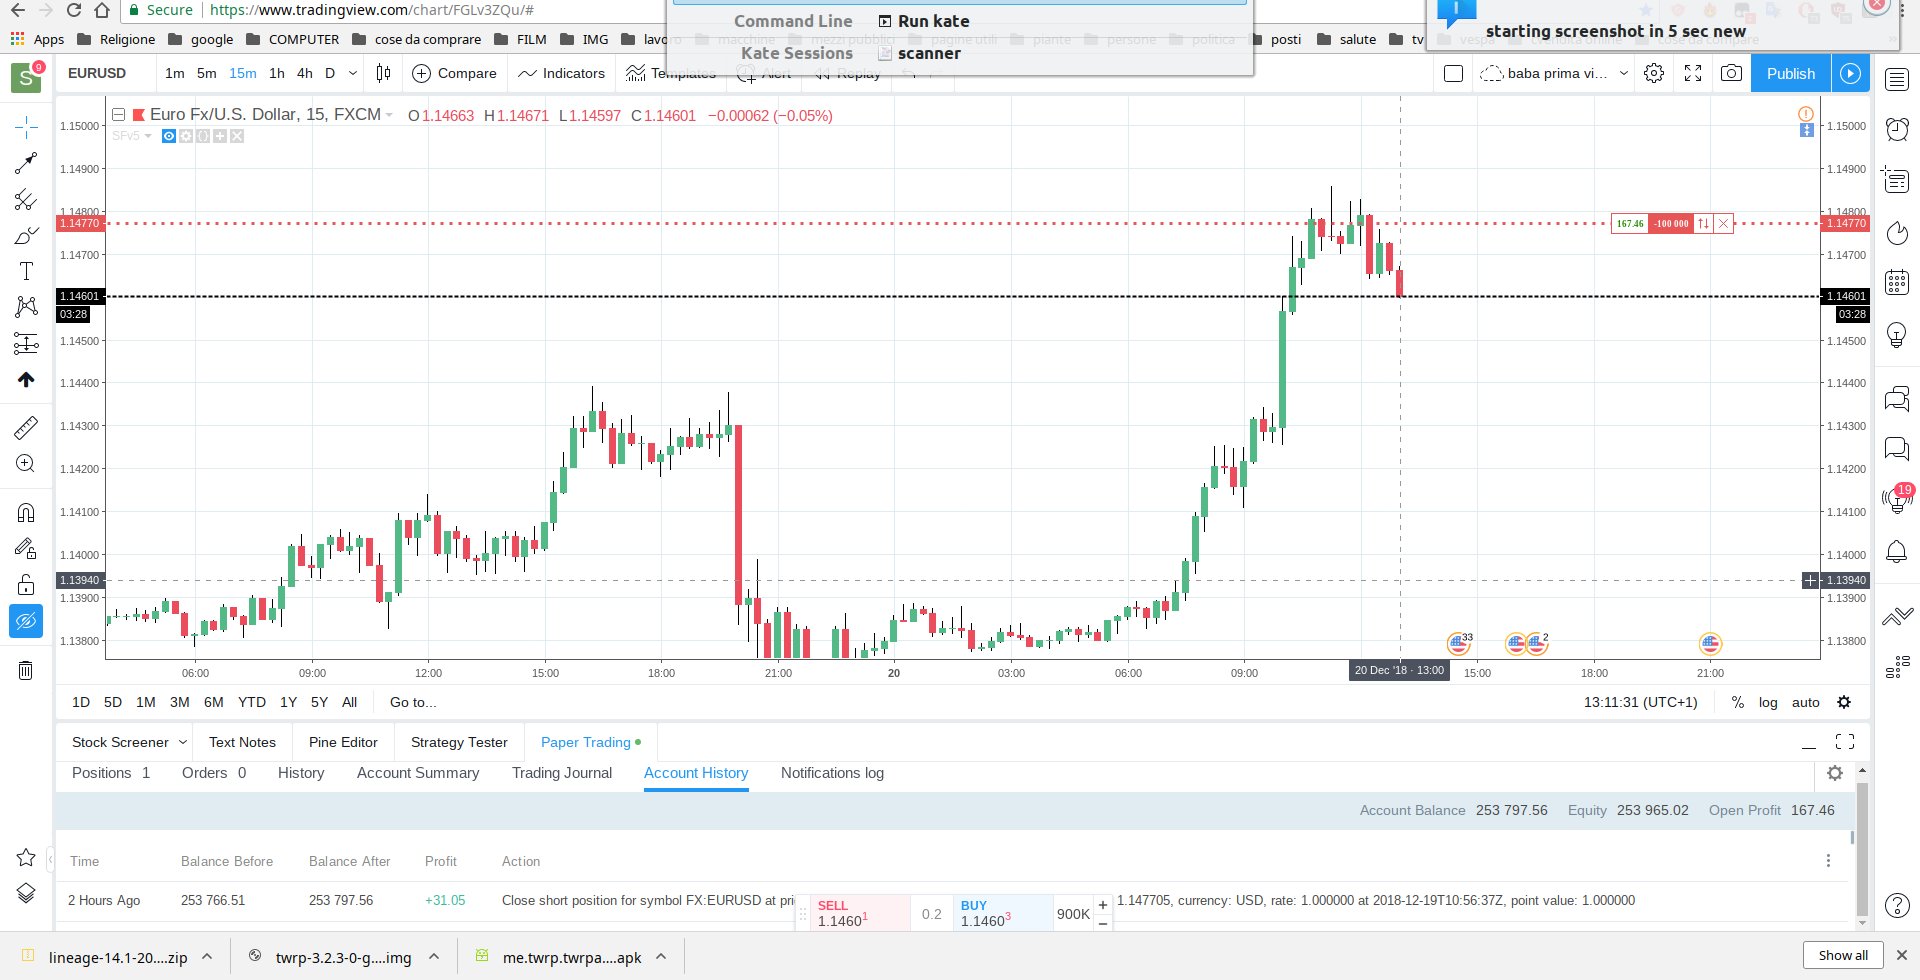Expand the timeframe dropdown after D

pyautogui.click(x=352, y=73)
